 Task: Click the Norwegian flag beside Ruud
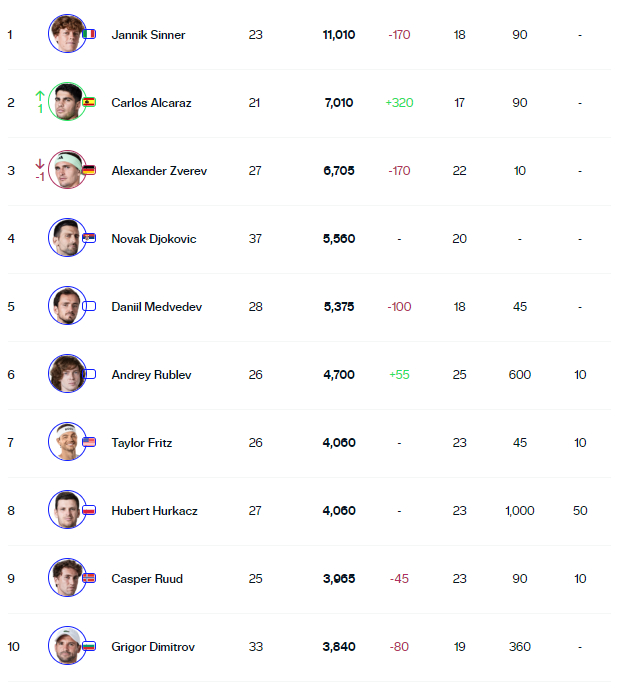coord(89,578)
